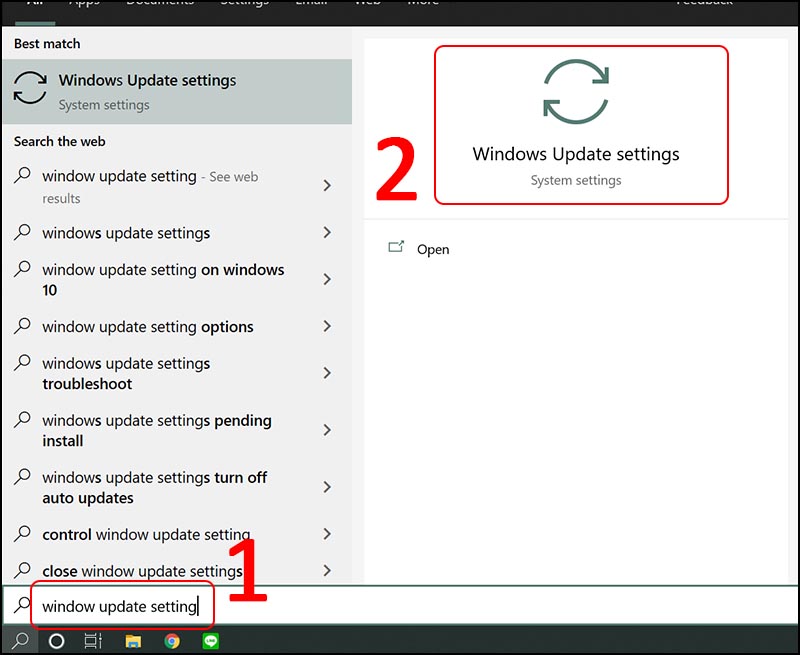Viewport: 800px width, 655px height.
Task: Open Task View on the taskbar
Action: click(x=93, y=640)
